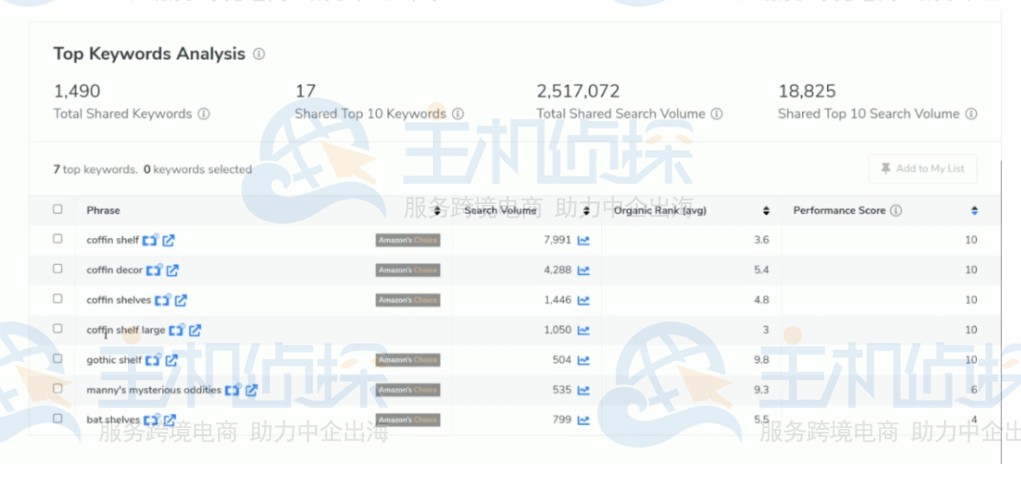Image resolution: width=1021 pixels, height=483 pixels.
Task: Open external link icon for coffin shelf
Action: 169,240
